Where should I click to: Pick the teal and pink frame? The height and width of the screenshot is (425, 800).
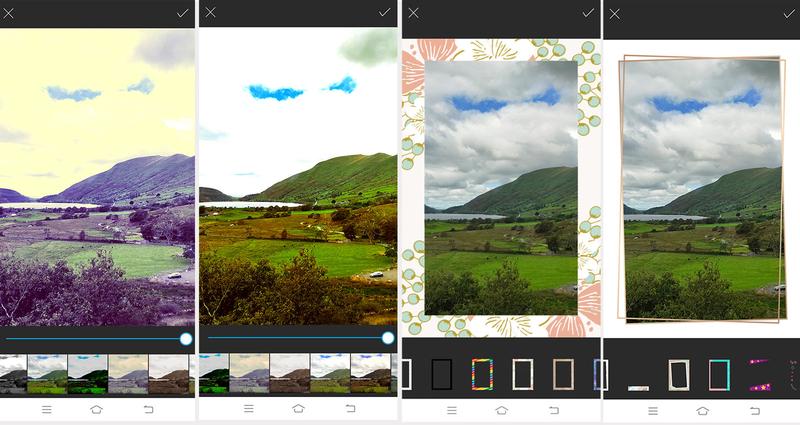click(x=719, y=375)
